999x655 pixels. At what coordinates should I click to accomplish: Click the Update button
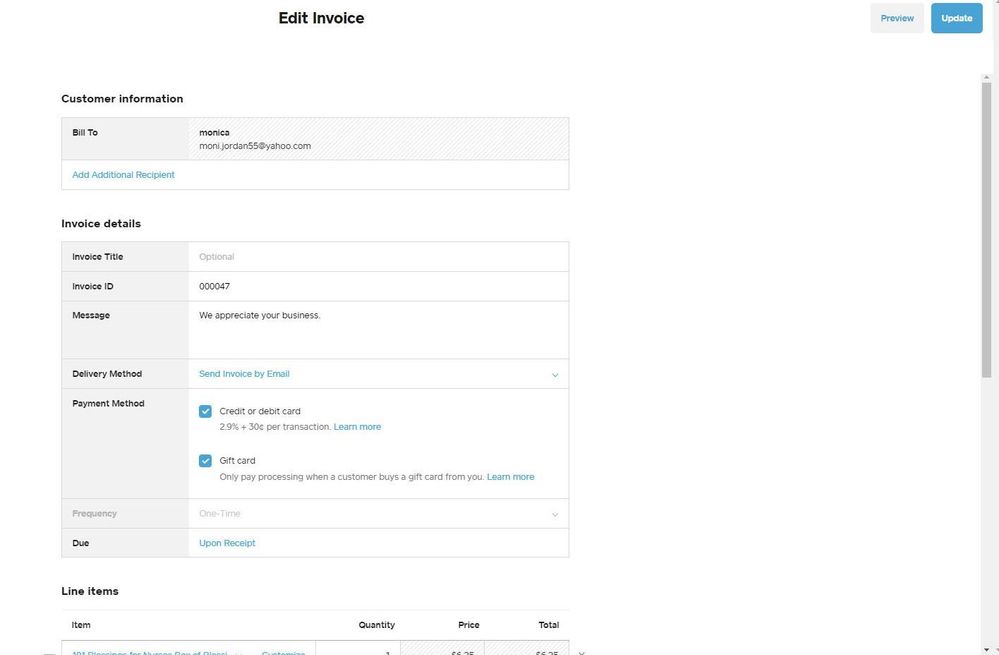(956, 18)
